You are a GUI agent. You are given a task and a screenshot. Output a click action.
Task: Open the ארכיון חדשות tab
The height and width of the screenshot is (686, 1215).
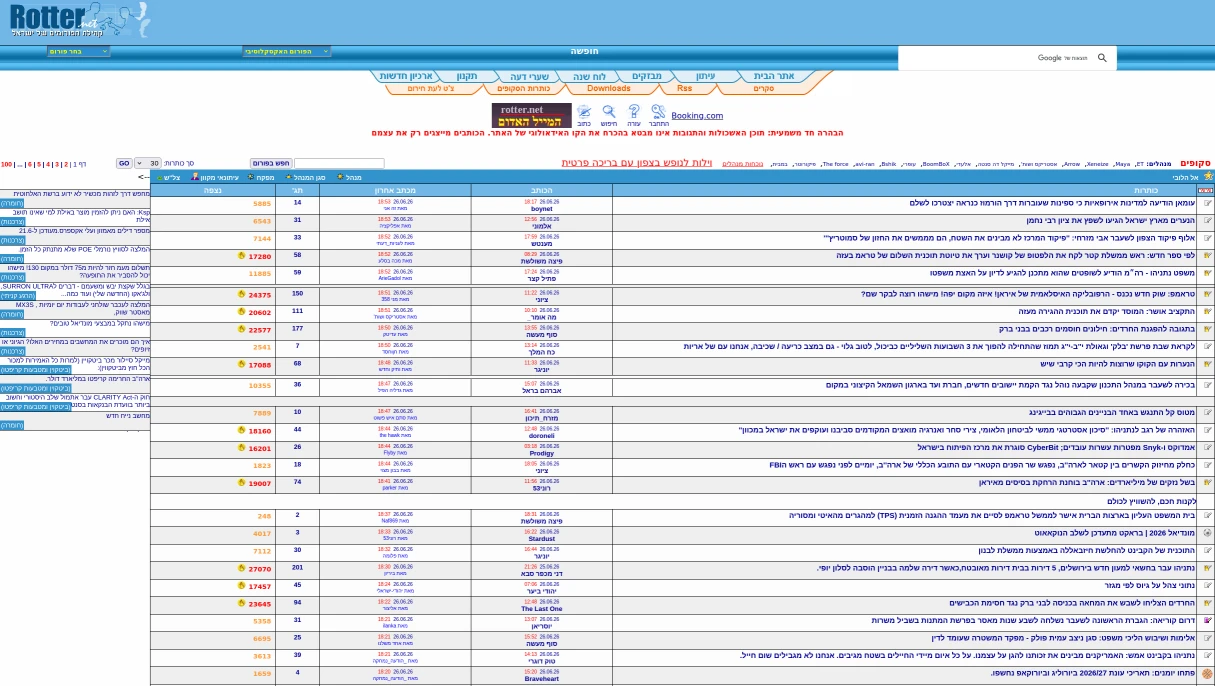pyautogui.click(x=406, y=76)
